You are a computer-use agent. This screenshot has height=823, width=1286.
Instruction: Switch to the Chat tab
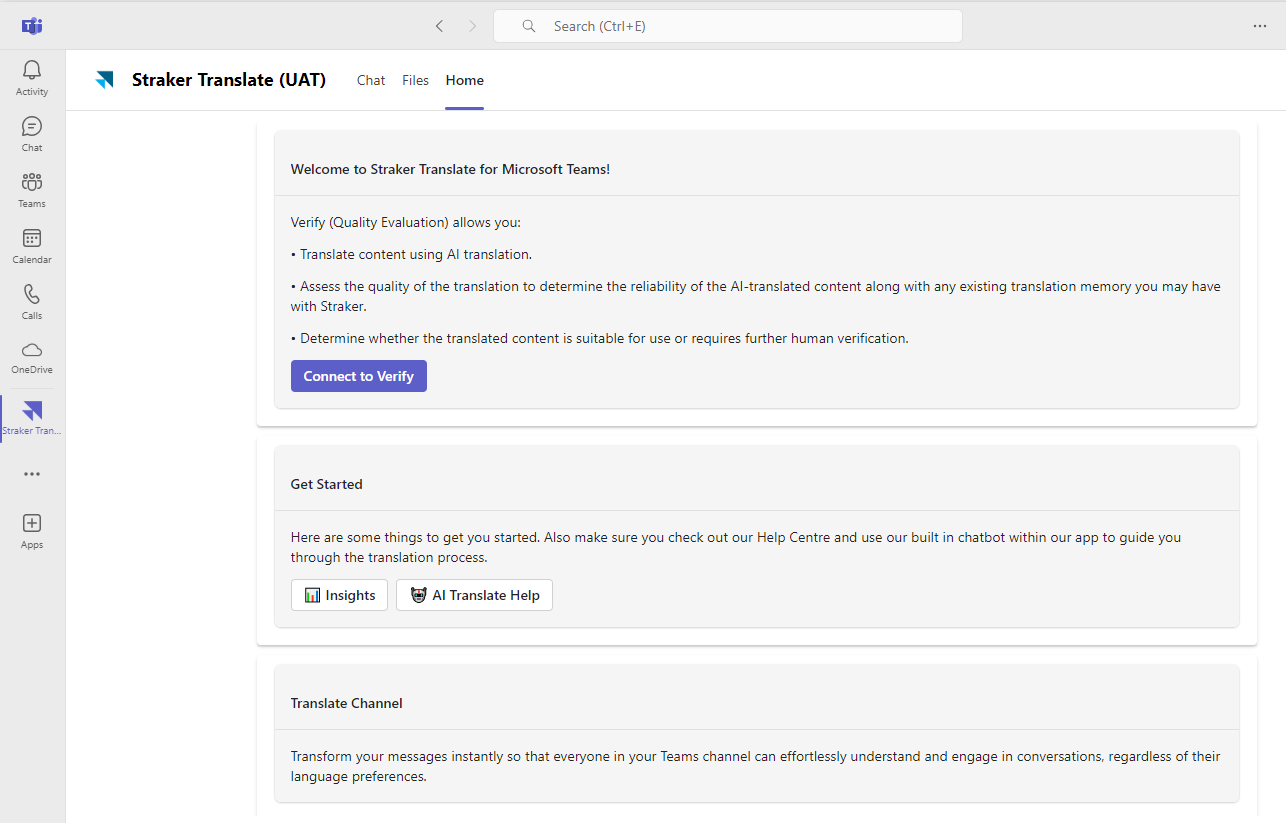371,80
